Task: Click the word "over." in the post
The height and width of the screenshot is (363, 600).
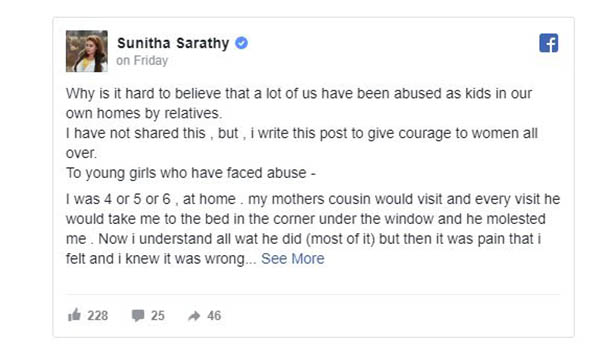Action: [x=81, y=153]
